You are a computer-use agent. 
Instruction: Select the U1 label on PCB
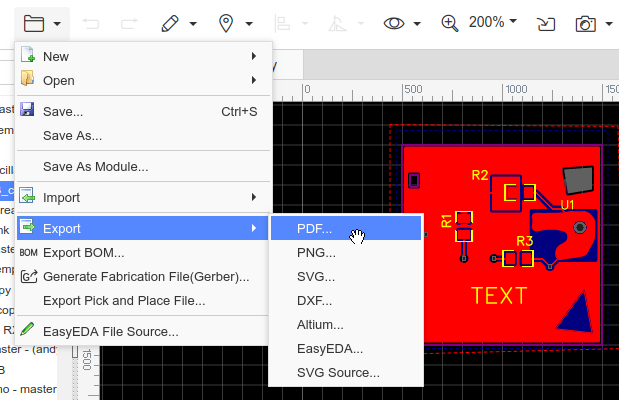pos(567,205)
